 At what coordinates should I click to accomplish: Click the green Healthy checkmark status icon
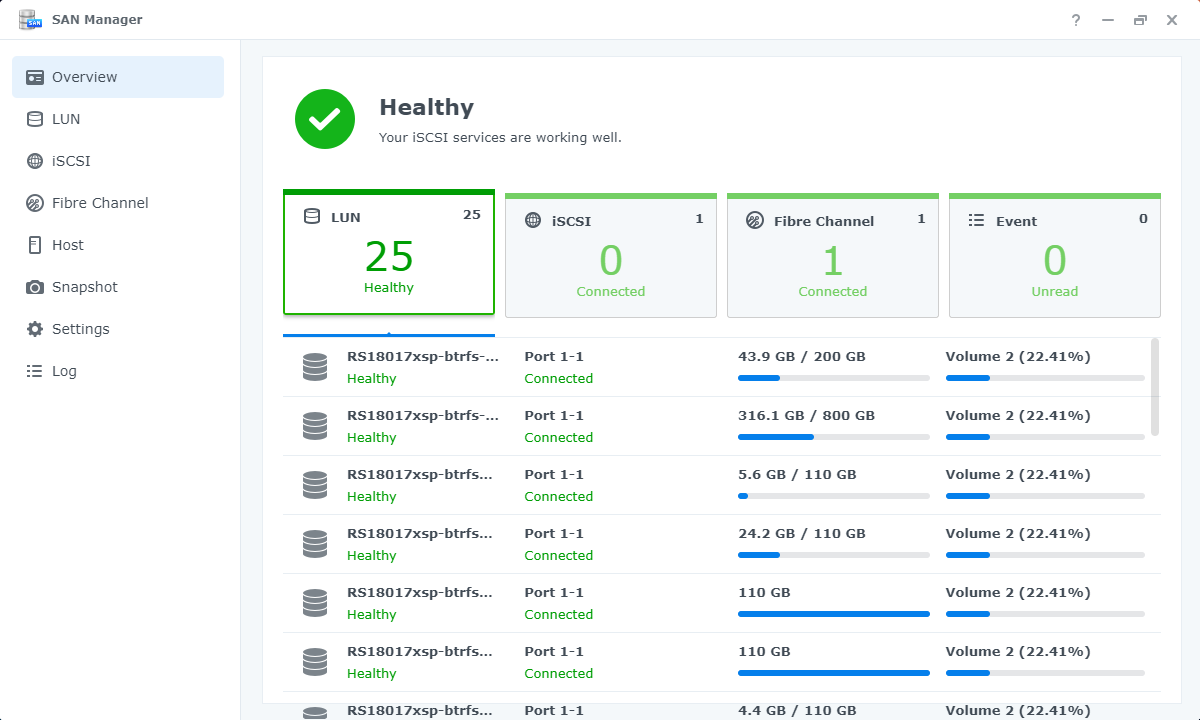(324, 119)
